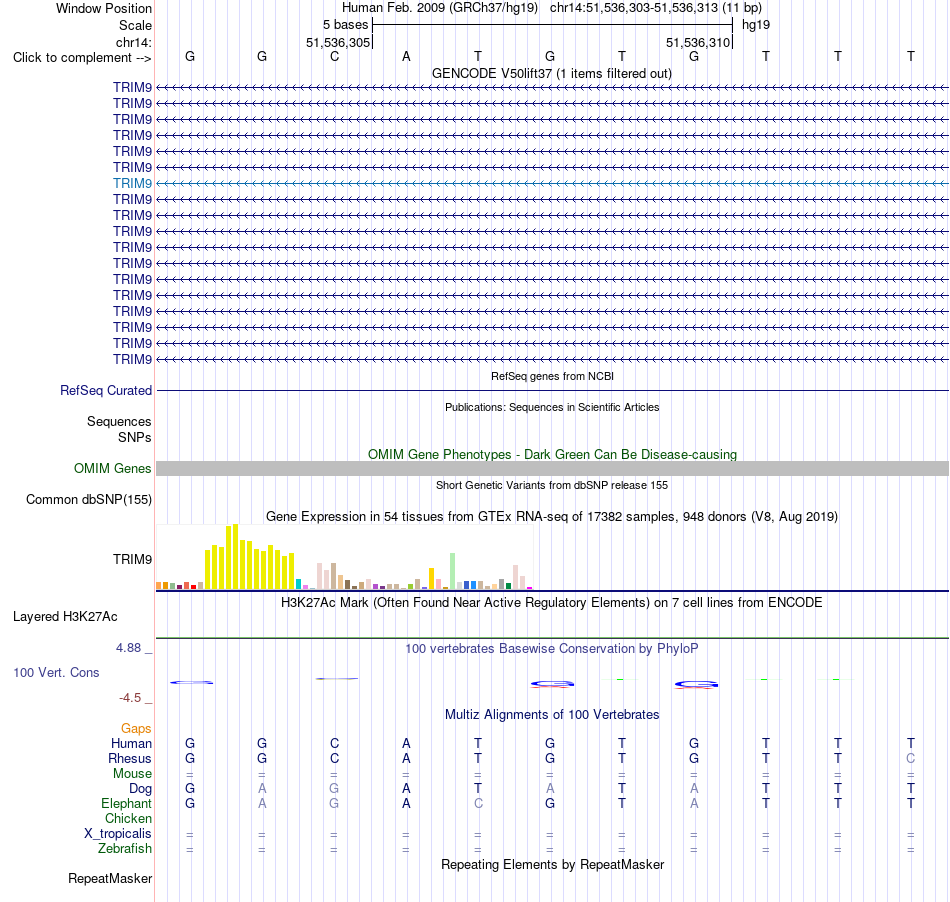
Task: Click 'OMIM Gene Phenotypes' green track title
Action: coord(553,454)
